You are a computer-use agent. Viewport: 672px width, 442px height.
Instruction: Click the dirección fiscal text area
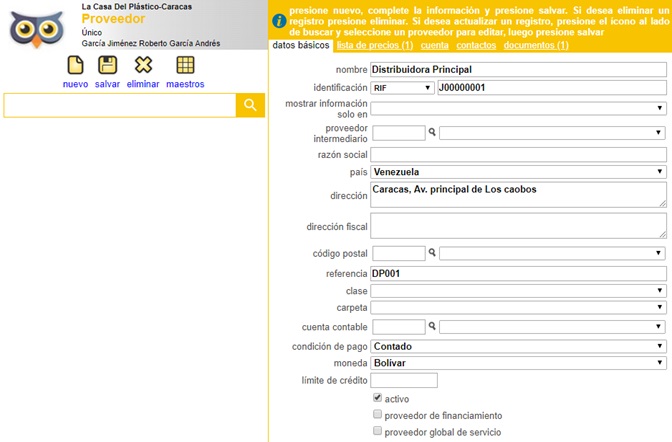point(518,226)
